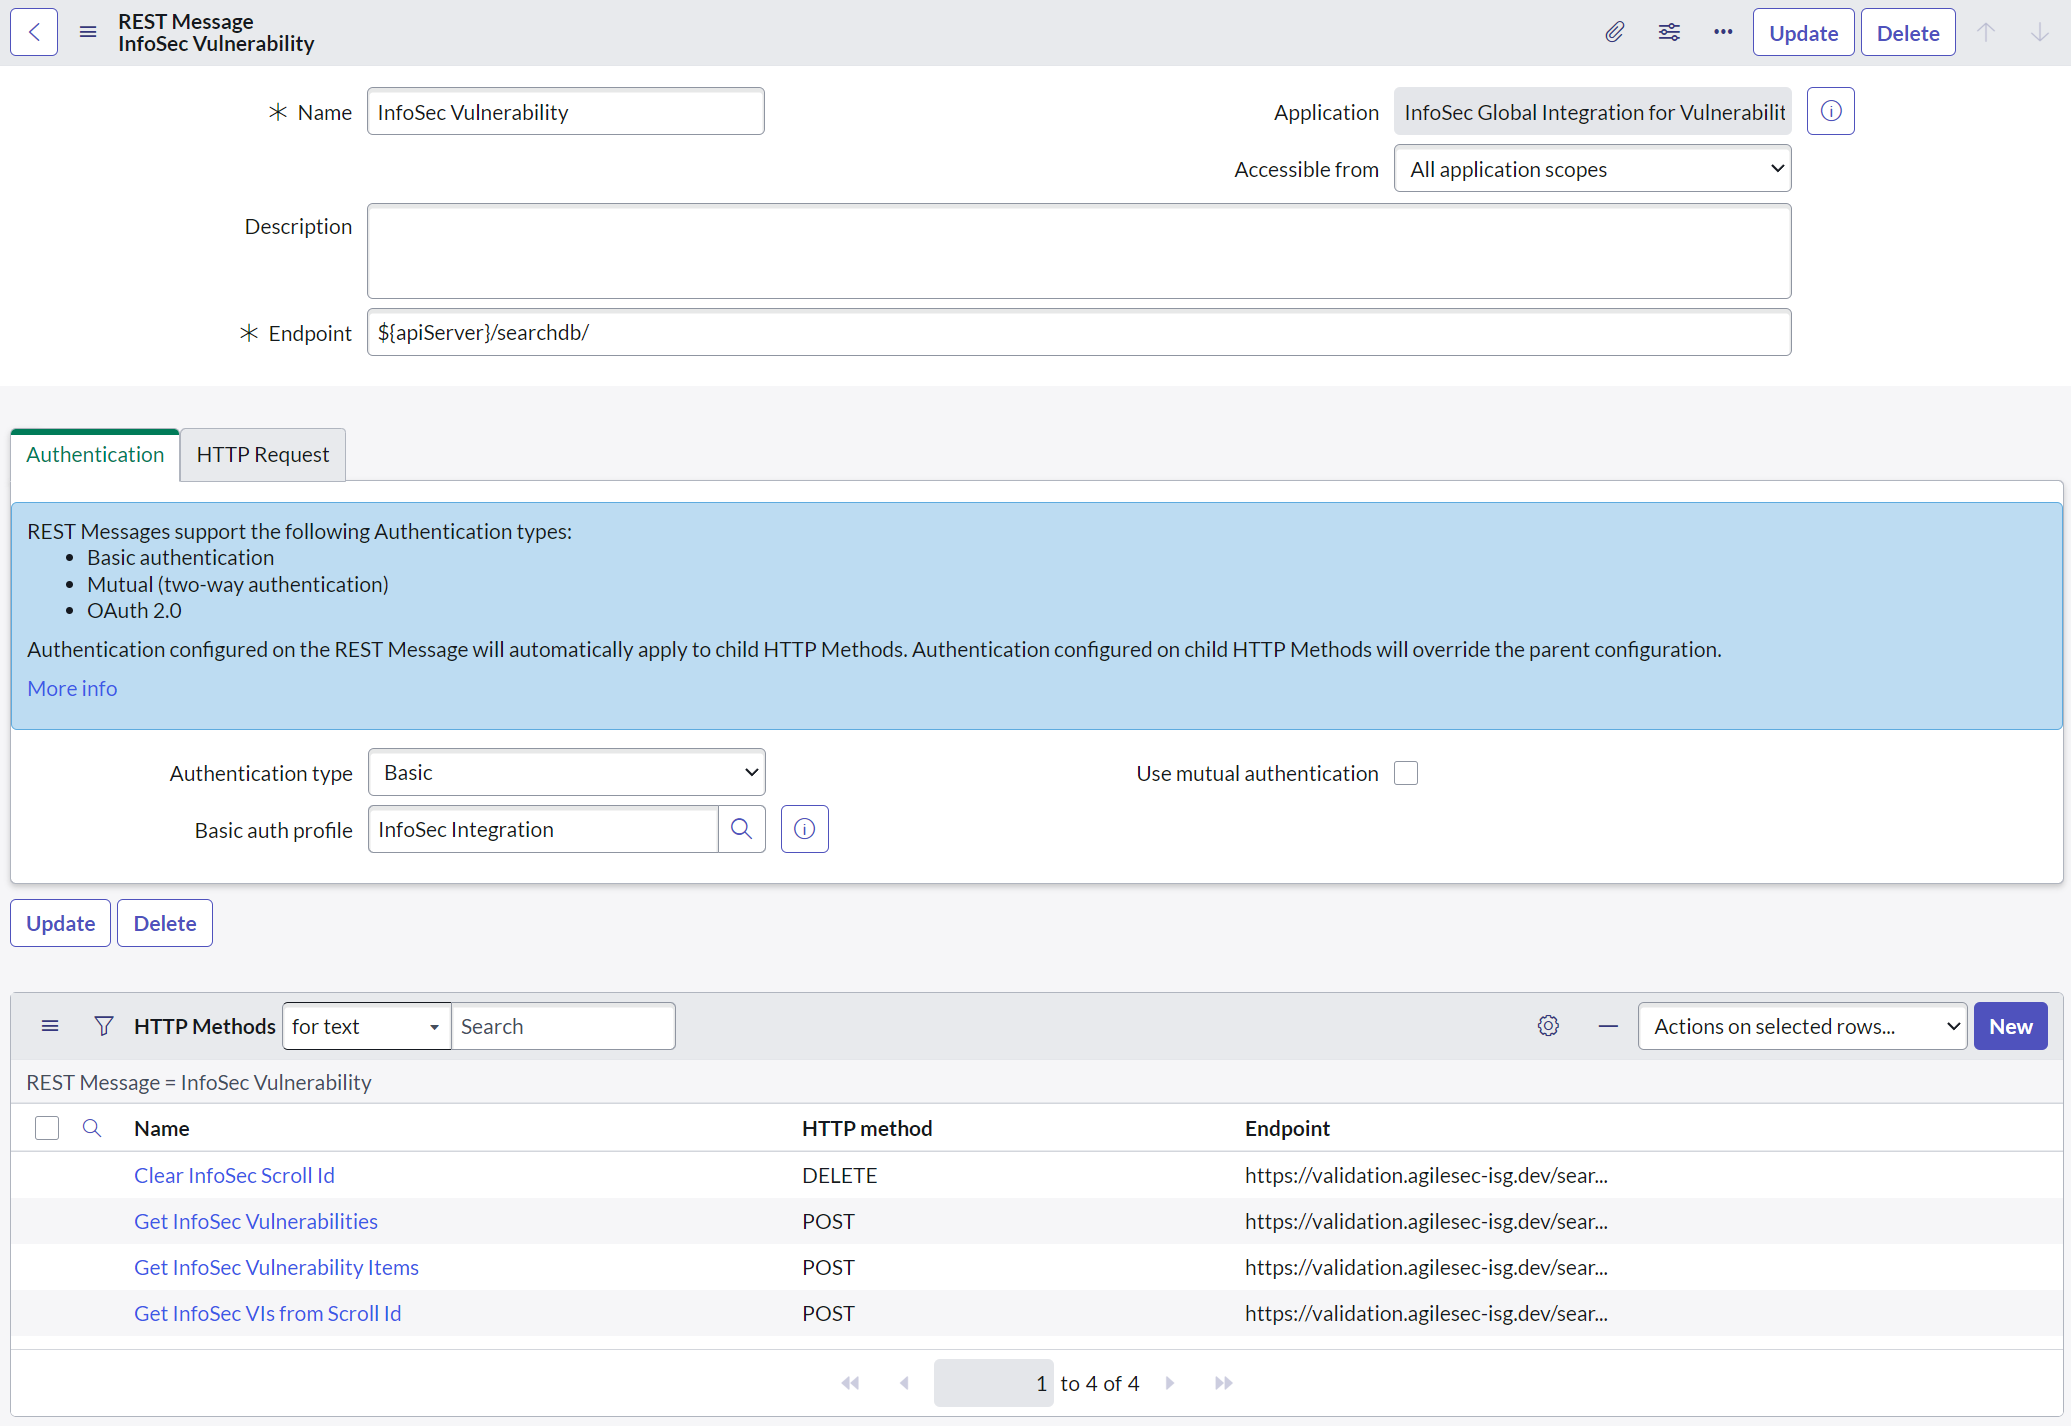
Task: Open 'for text' search field selector
Action: coord(367,1026)
